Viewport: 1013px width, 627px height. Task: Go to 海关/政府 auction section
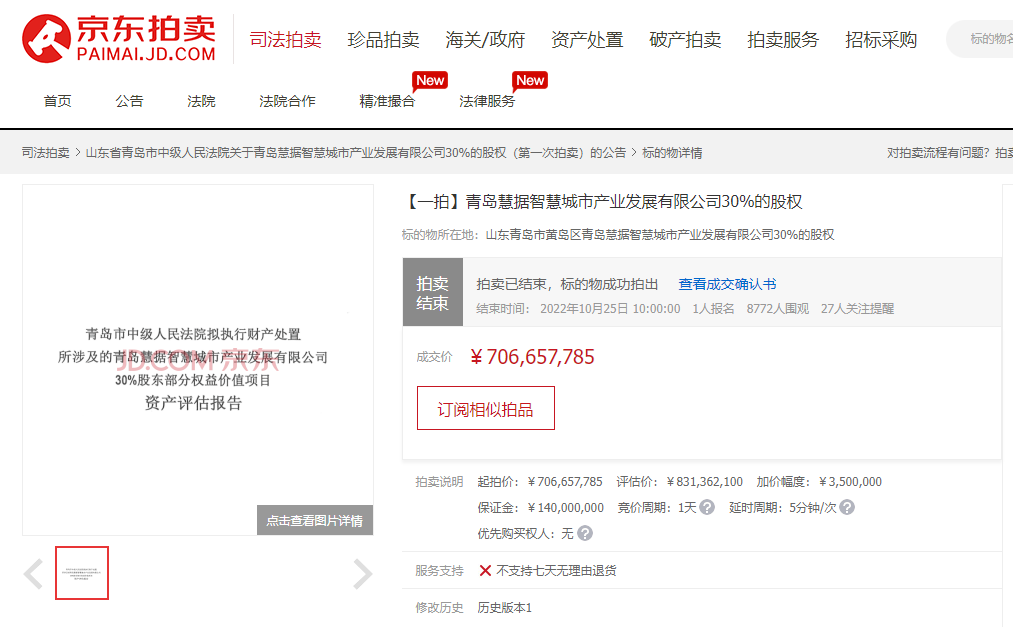(x=485, y=40)
